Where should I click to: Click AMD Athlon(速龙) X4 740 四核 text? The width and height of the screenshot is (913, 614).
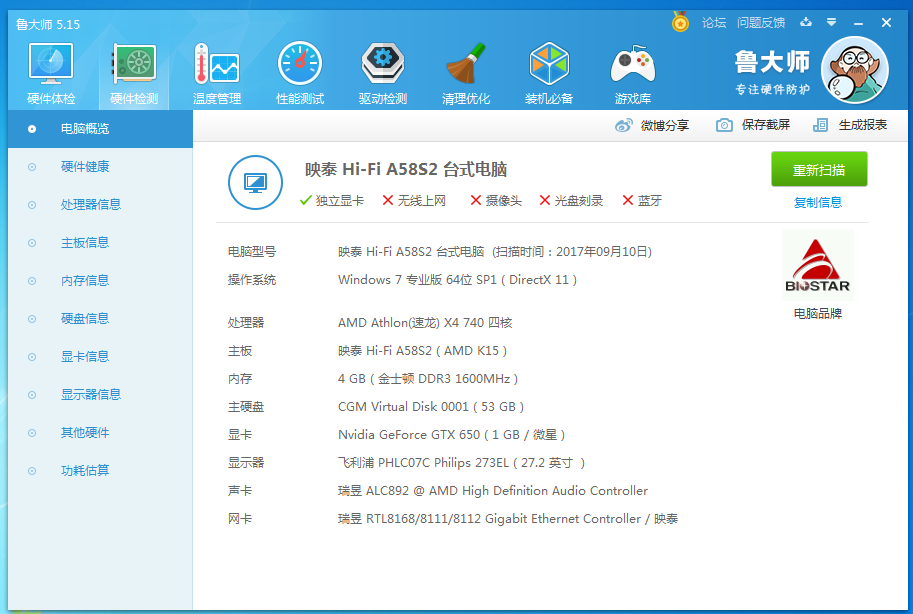click(425, 323)
